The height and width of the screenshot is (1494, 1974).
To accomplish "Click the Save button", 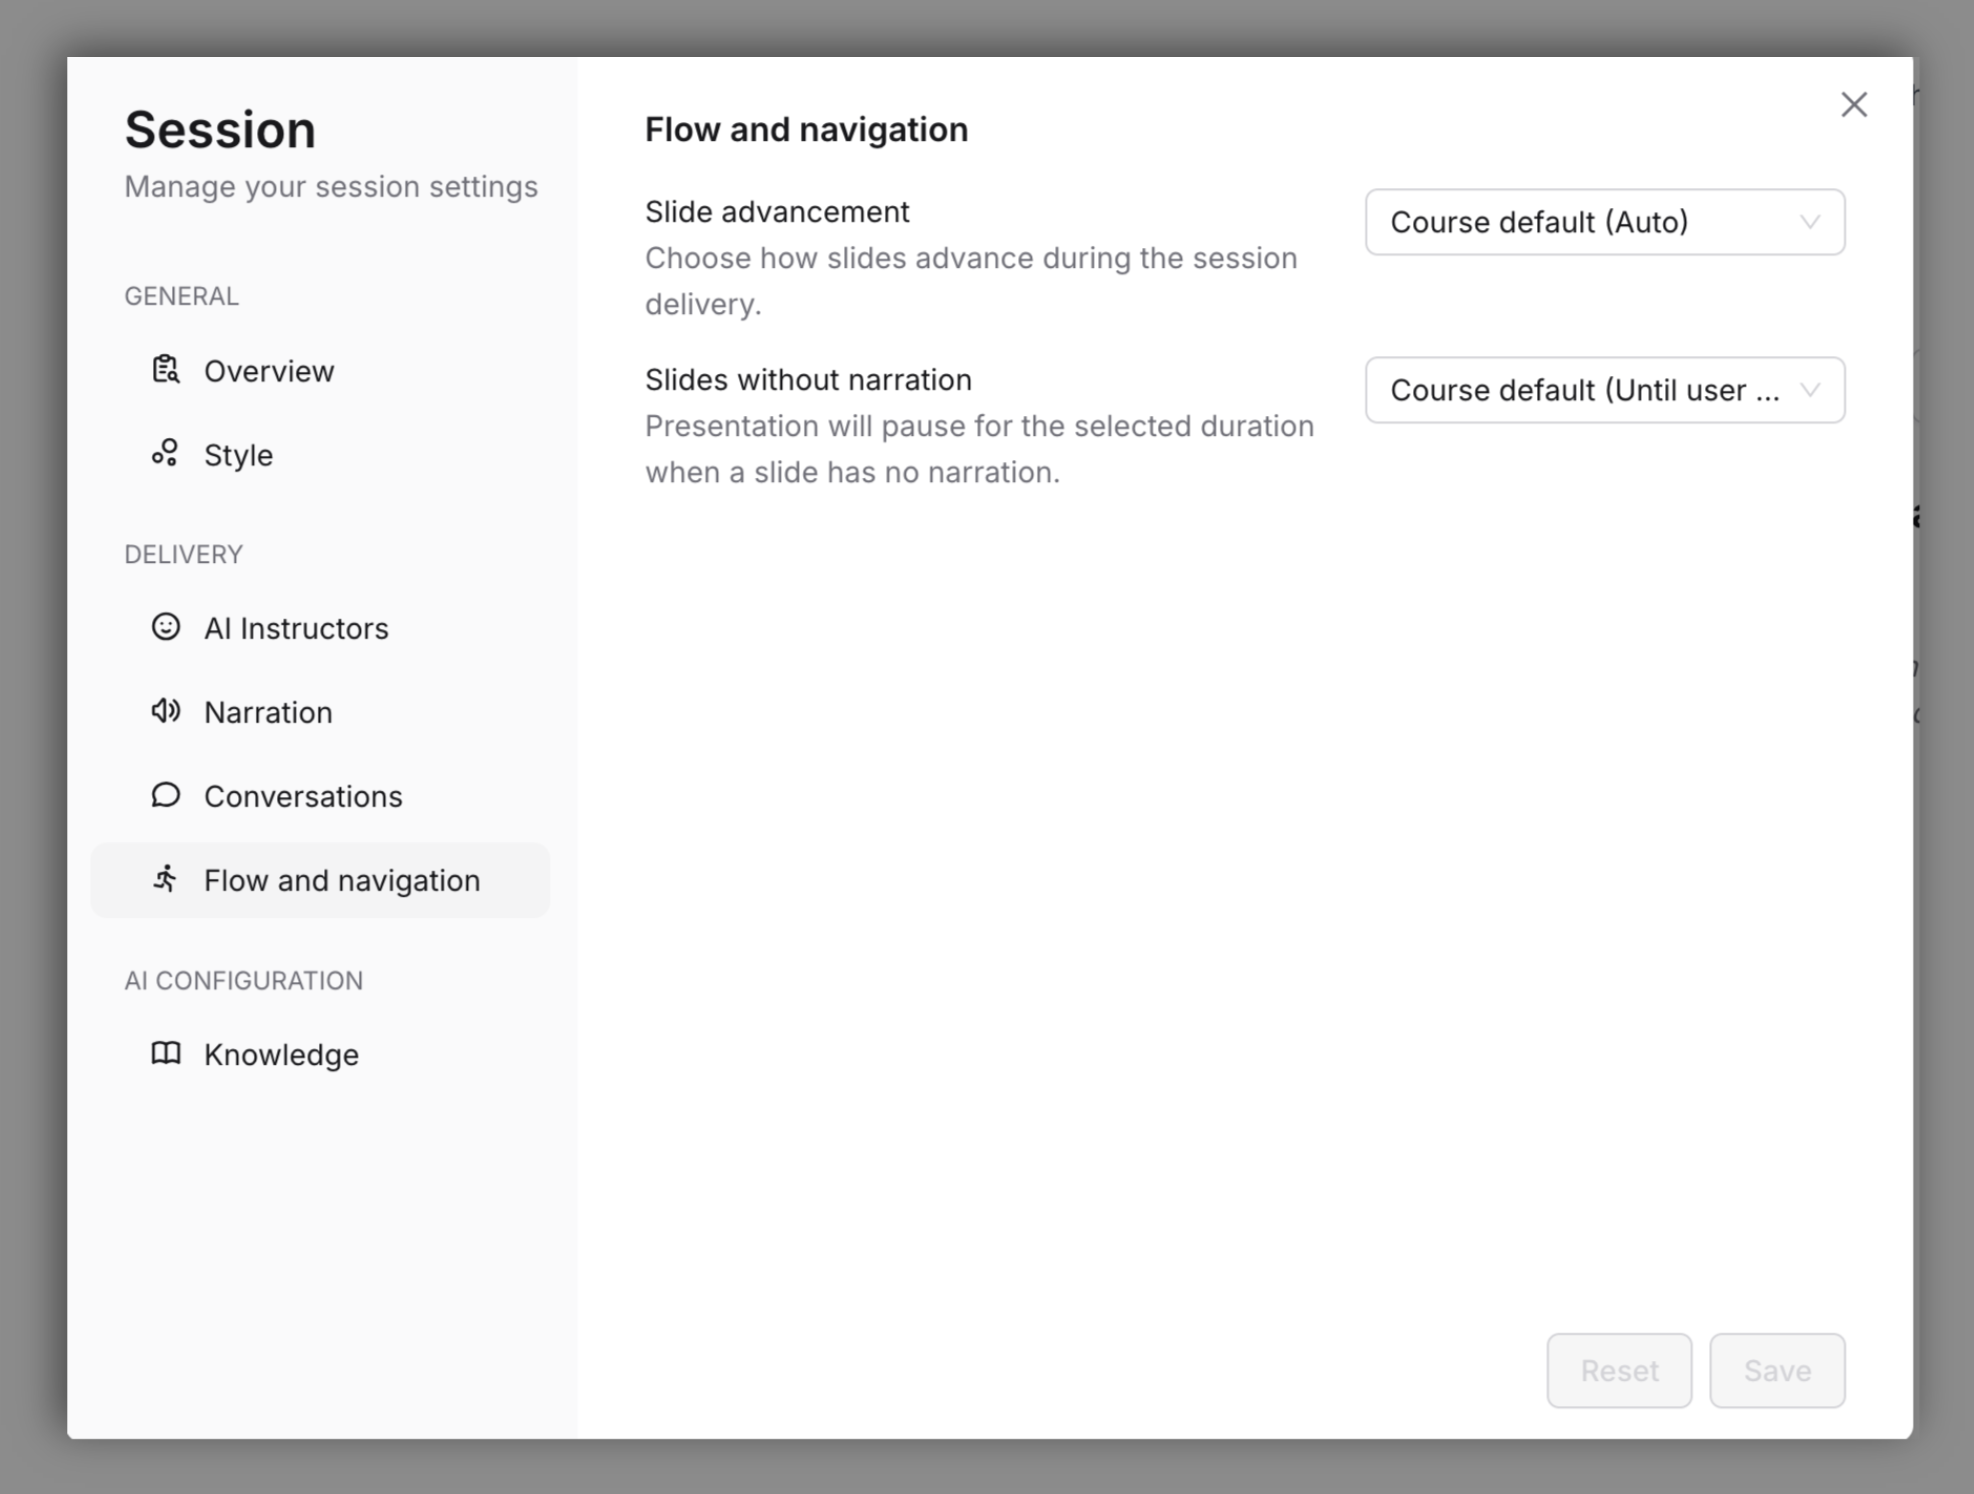I will tap(1777, 1370).
